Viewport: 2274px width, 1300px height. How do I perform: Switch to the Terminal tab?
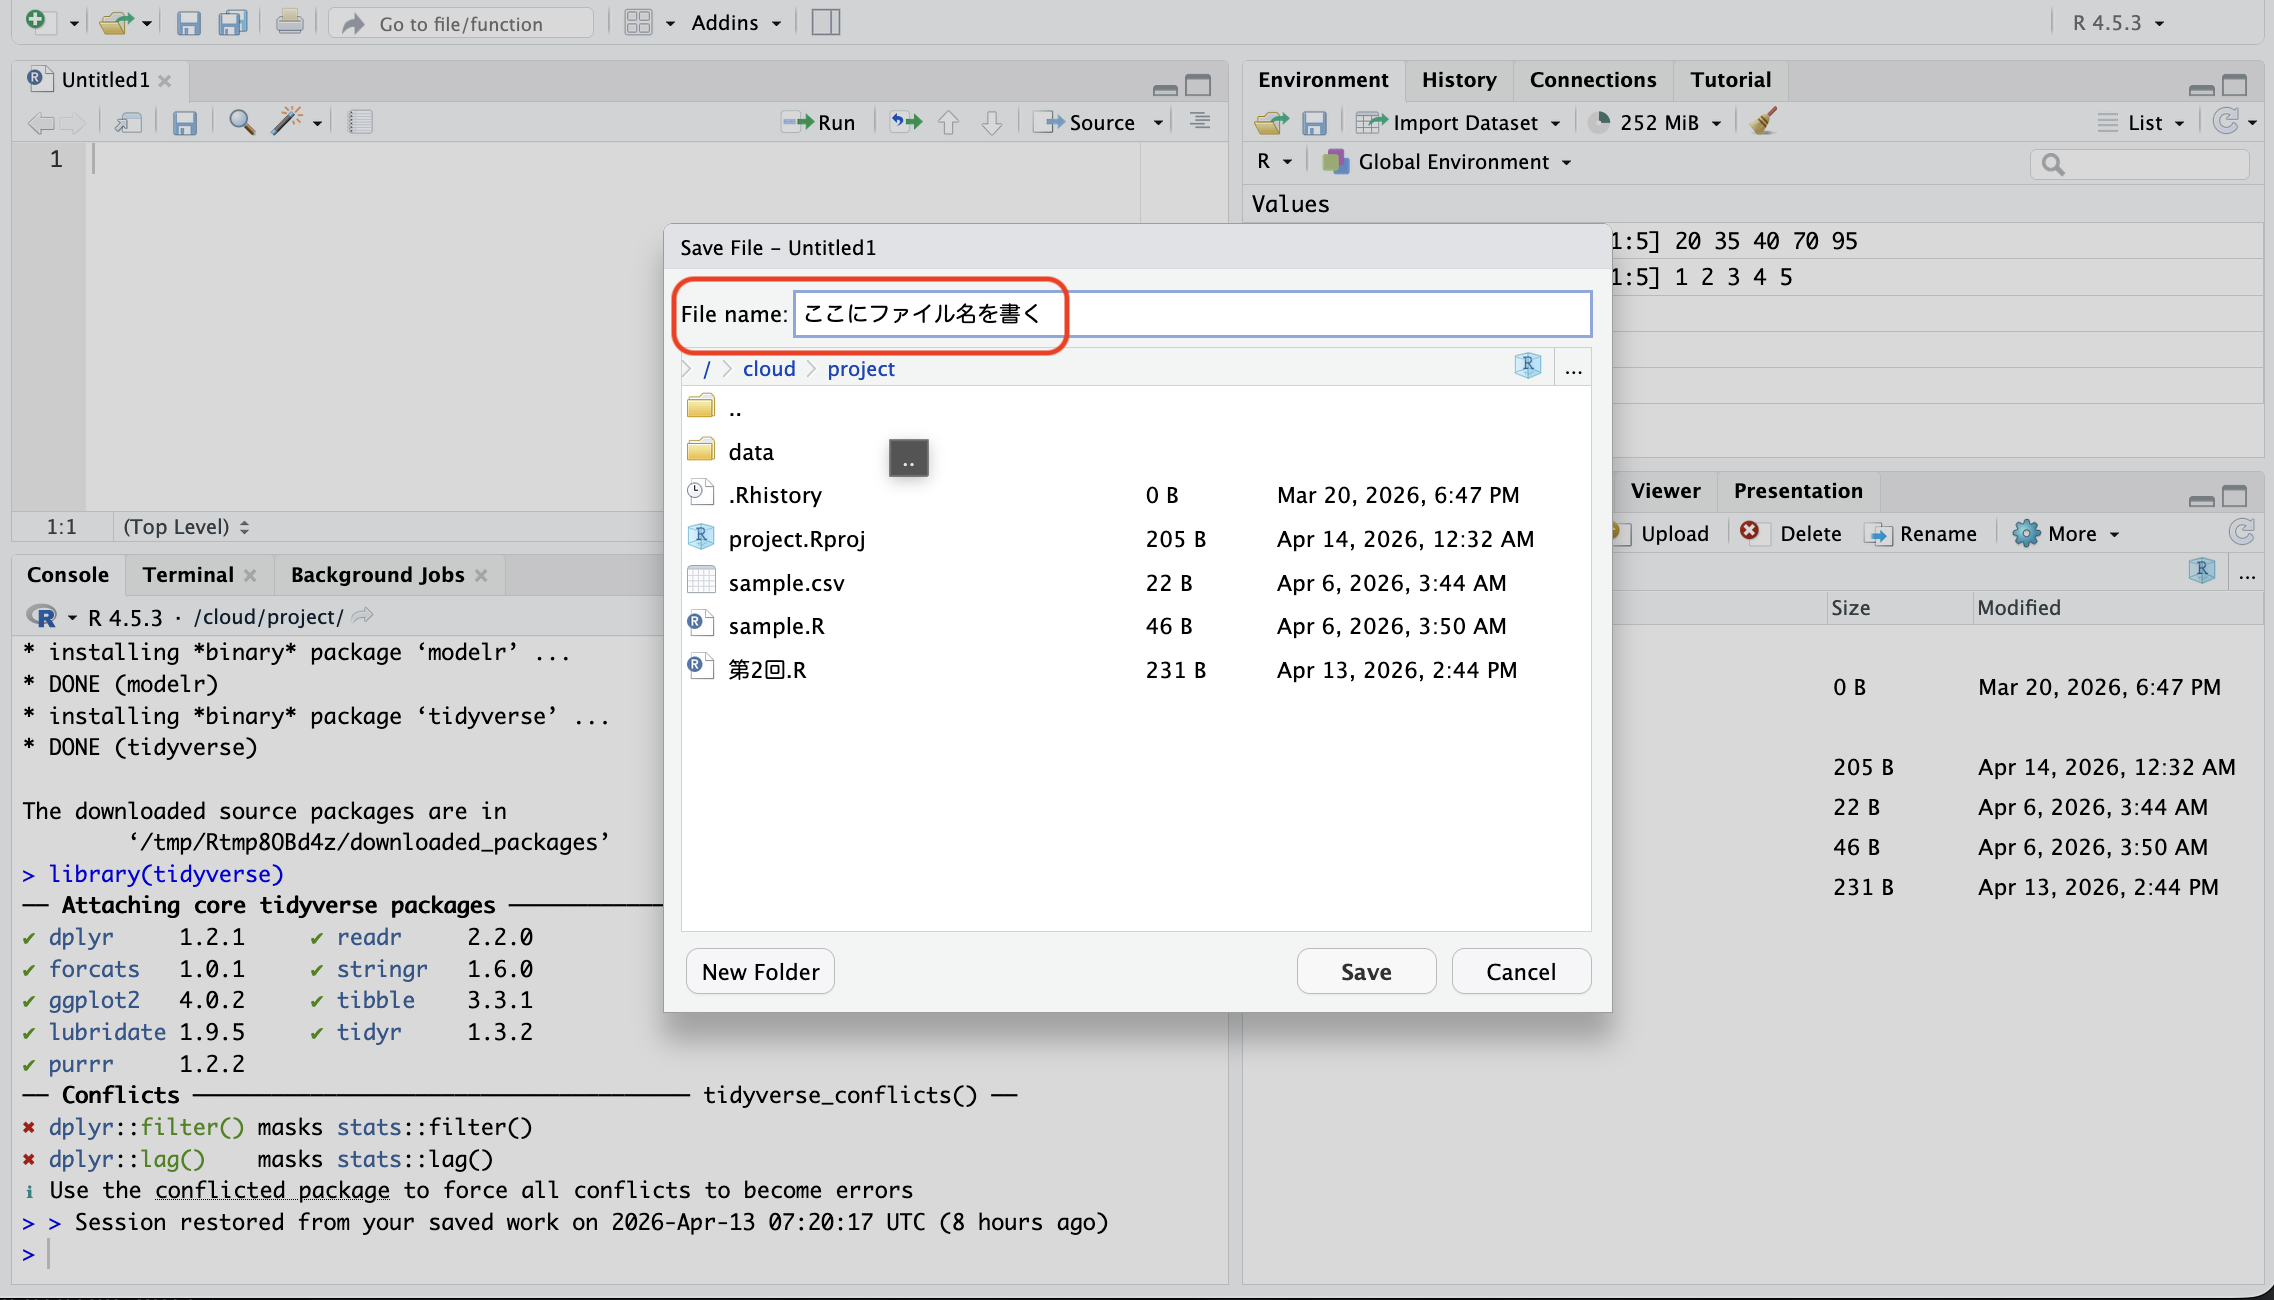point(188,574)
